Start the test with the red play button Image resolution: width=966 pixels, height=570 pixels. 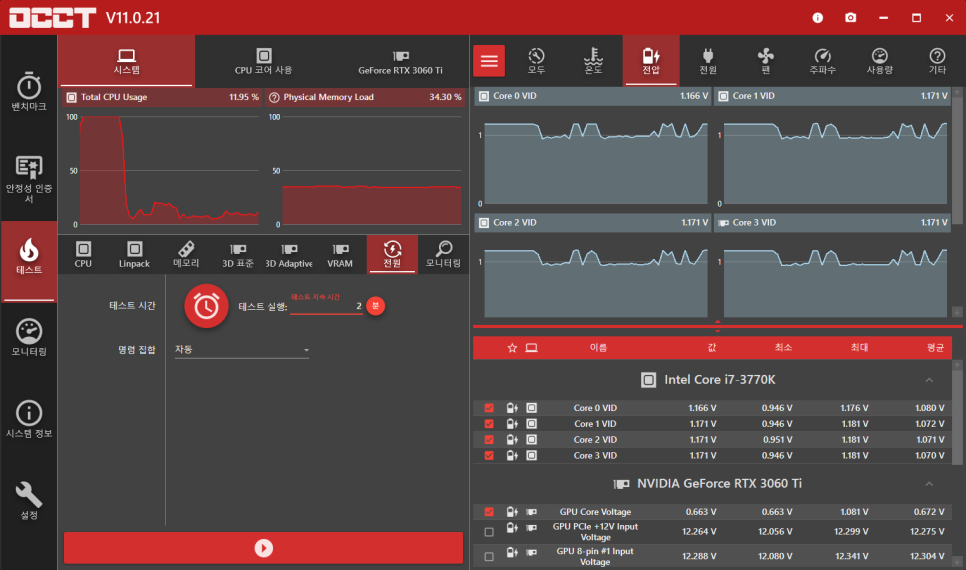tap(264, 548)
